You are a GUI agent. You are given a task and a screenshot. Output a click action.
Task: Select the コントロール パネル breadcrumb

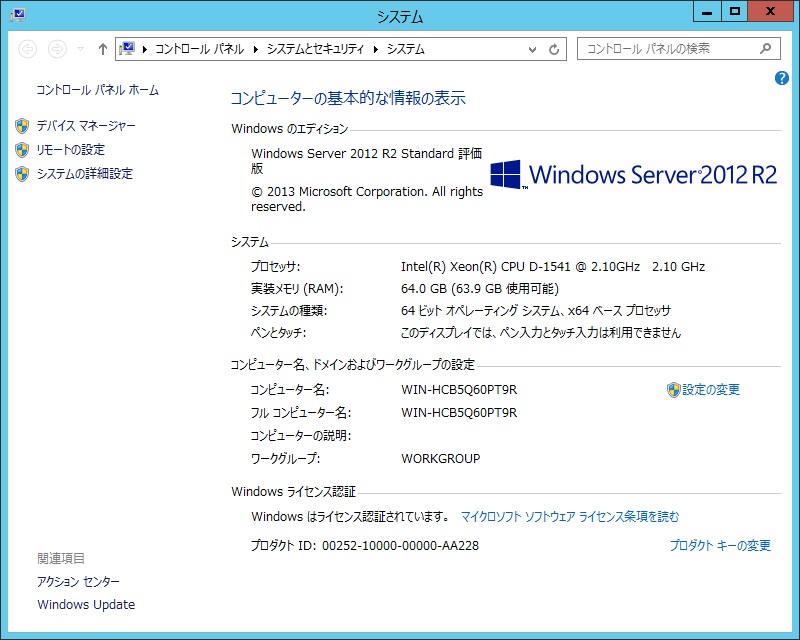tap(200, 49)
